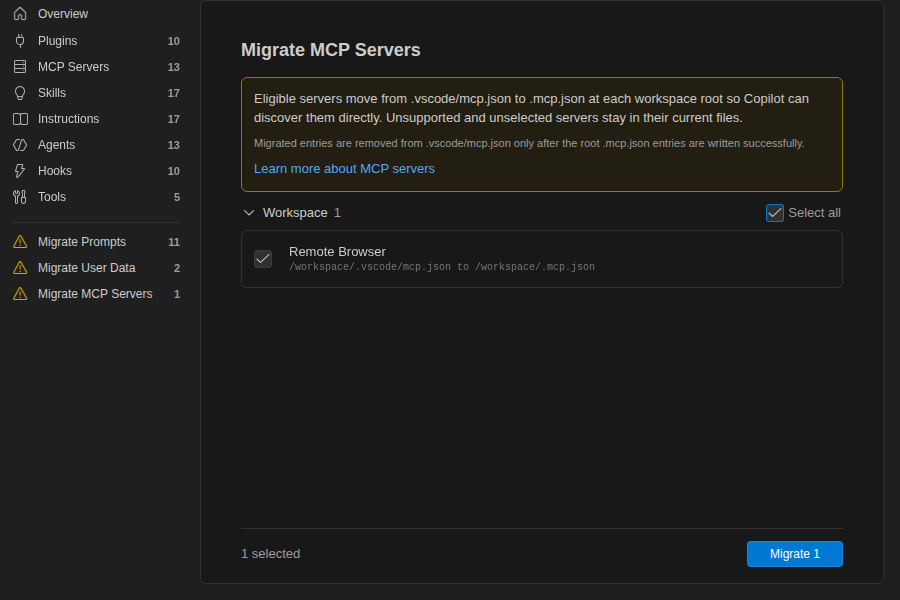Viewport: 900px width, 600px height.
Task: Click the Tools count badge 5
Action: (177, 198)
